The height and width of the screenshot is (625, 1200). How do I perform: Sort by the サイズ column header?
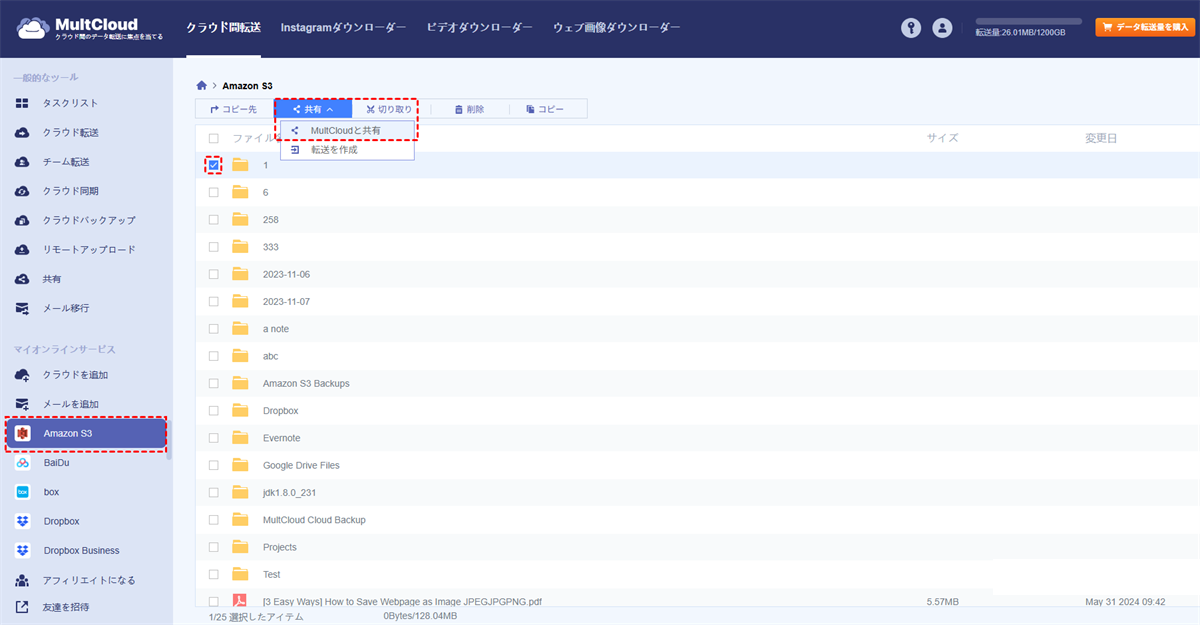click(x=942, y=138)
